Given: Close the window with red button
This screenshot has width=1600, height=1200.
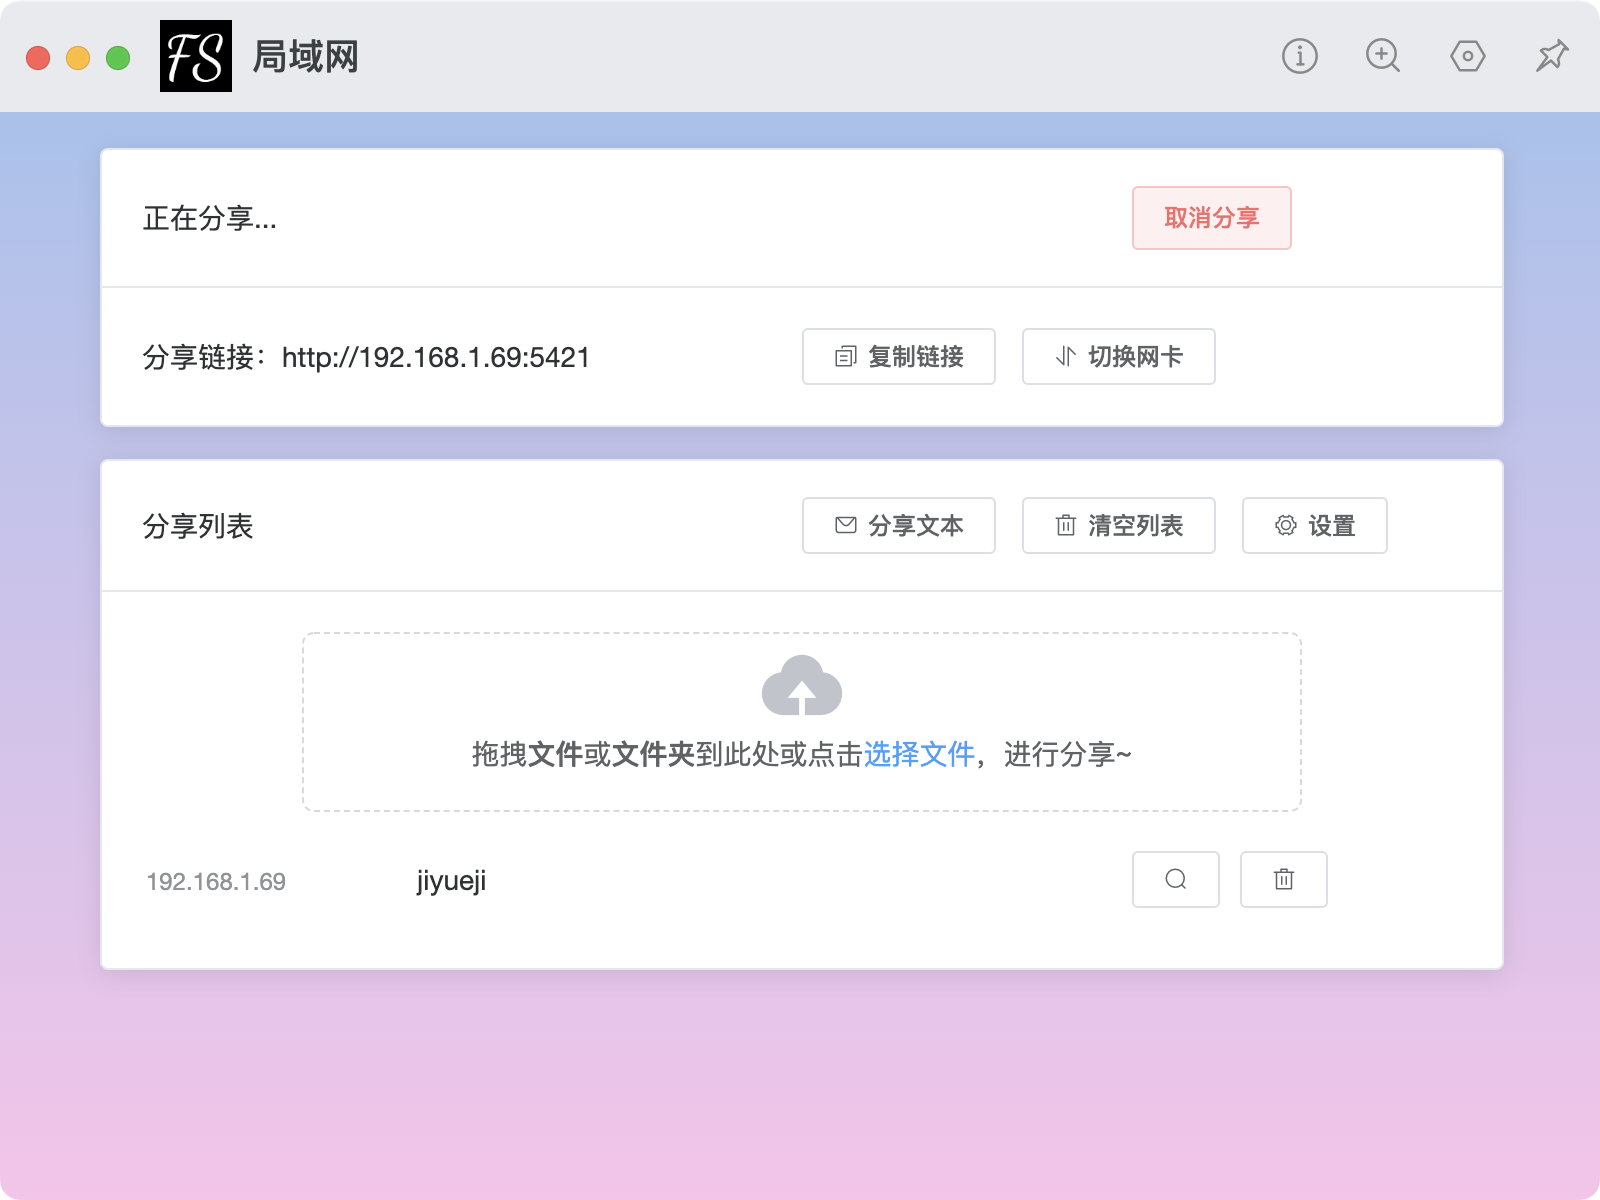Looking at the screenshot, I should 38,58.
